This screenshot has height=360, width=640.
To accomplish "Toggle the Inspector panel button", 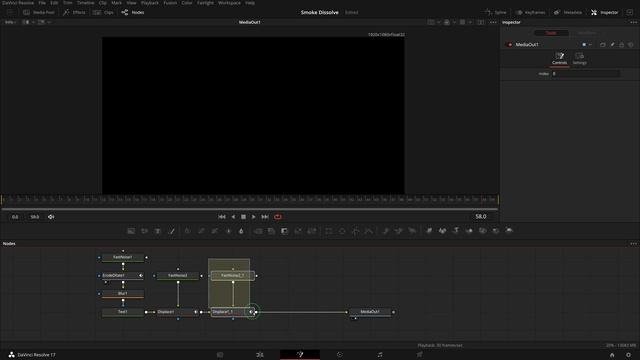I will (604, 12).
